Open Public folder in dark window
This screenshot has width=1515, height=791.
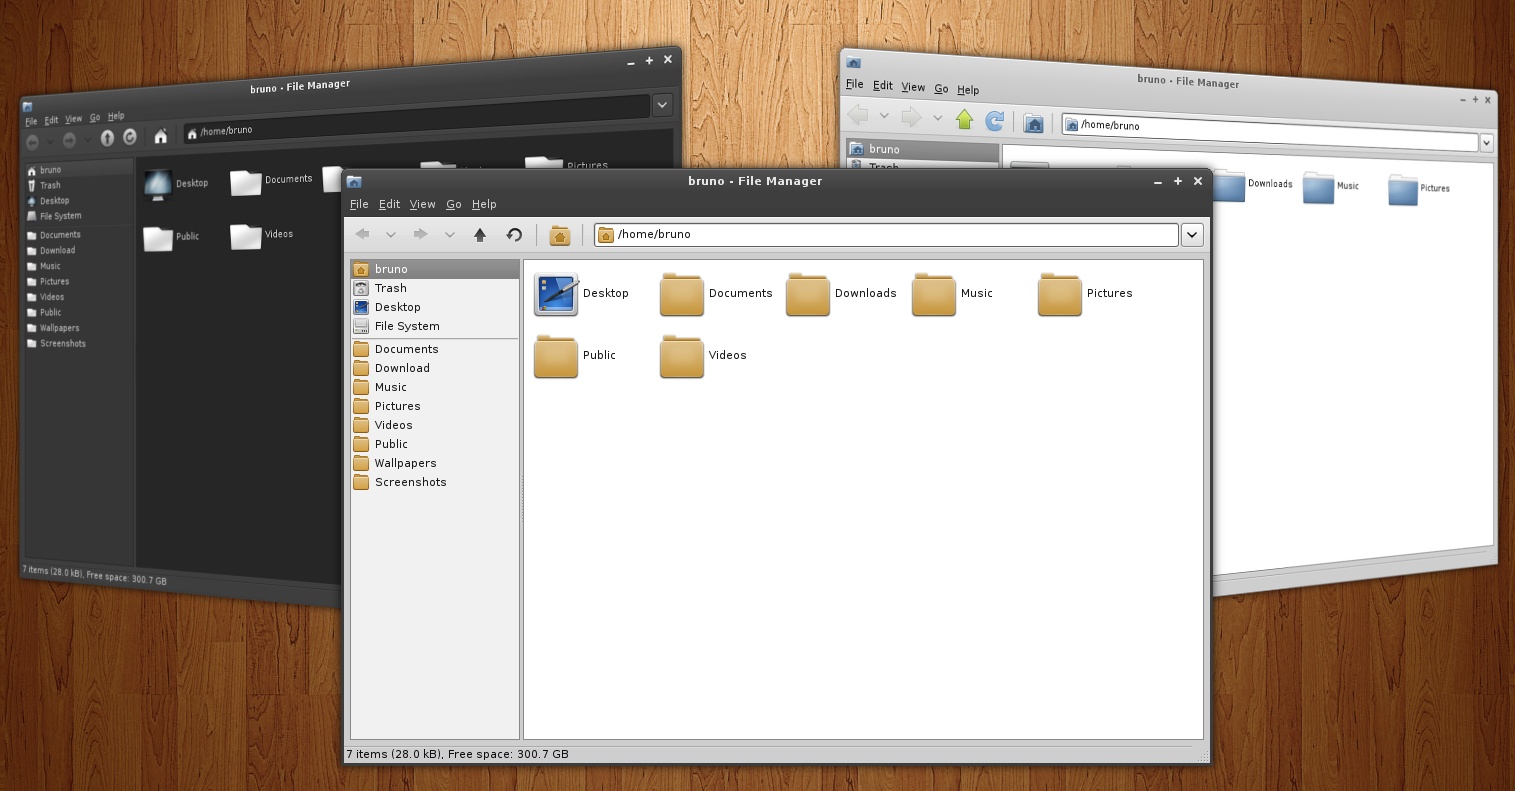(x=158, y=238)
